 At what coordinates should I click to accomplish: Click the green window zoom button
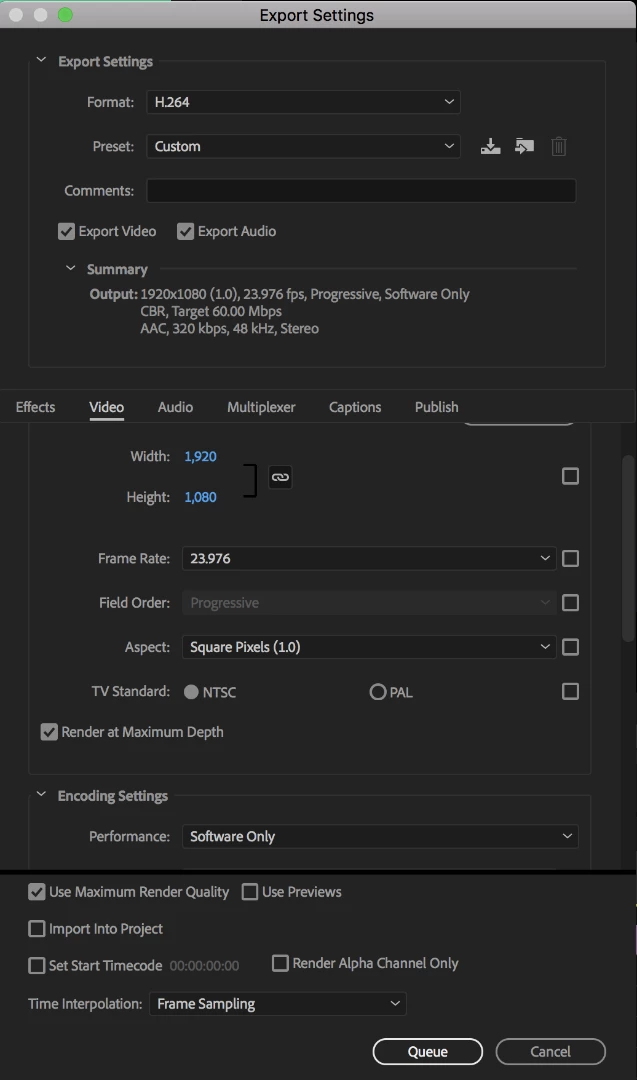pos(66,15)
